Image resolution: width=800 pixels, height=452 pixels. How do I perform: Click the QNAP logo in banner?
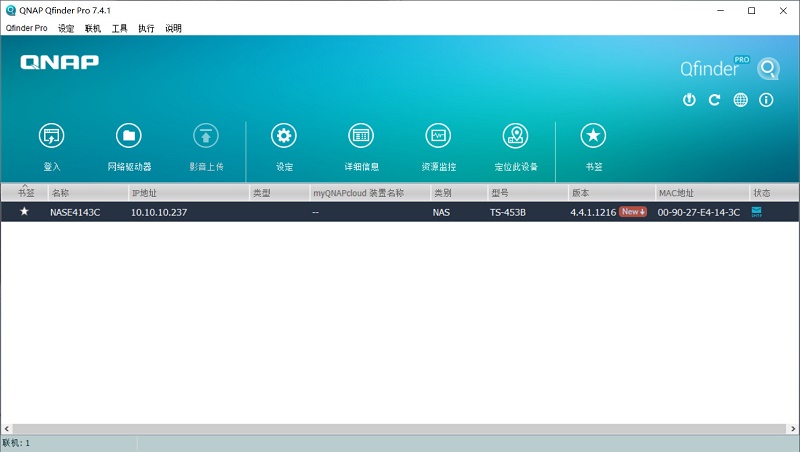[x=60, y=62]
